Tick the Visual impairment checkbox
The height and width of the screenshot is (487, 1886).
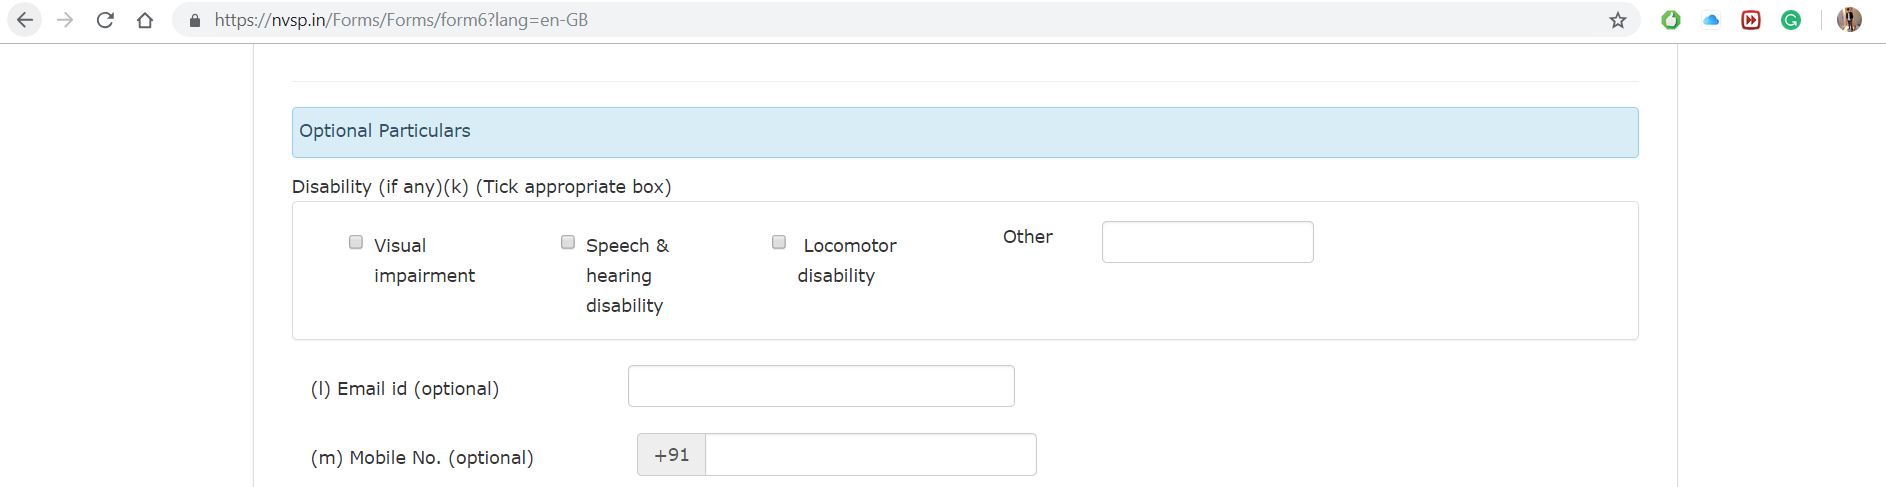tap(356, 242)
